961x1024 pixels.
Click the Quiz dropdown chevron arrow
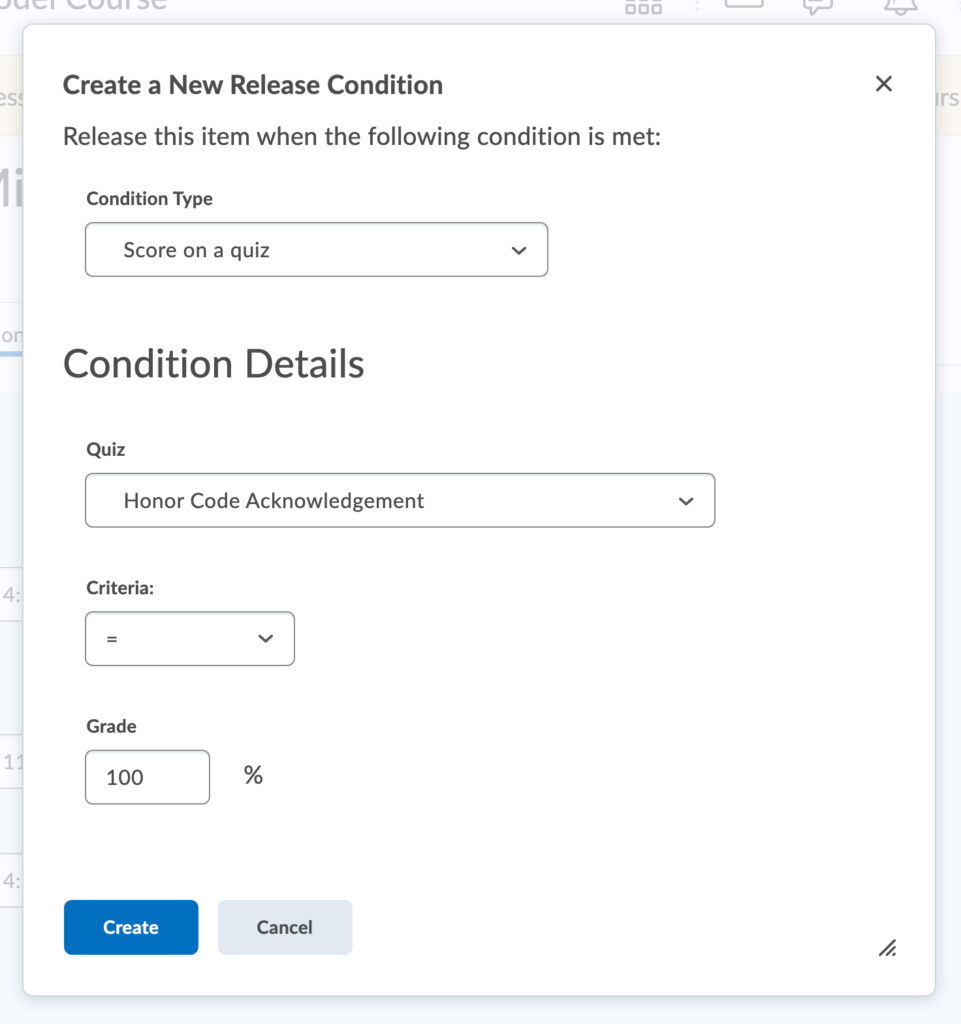tap(685, 500)
